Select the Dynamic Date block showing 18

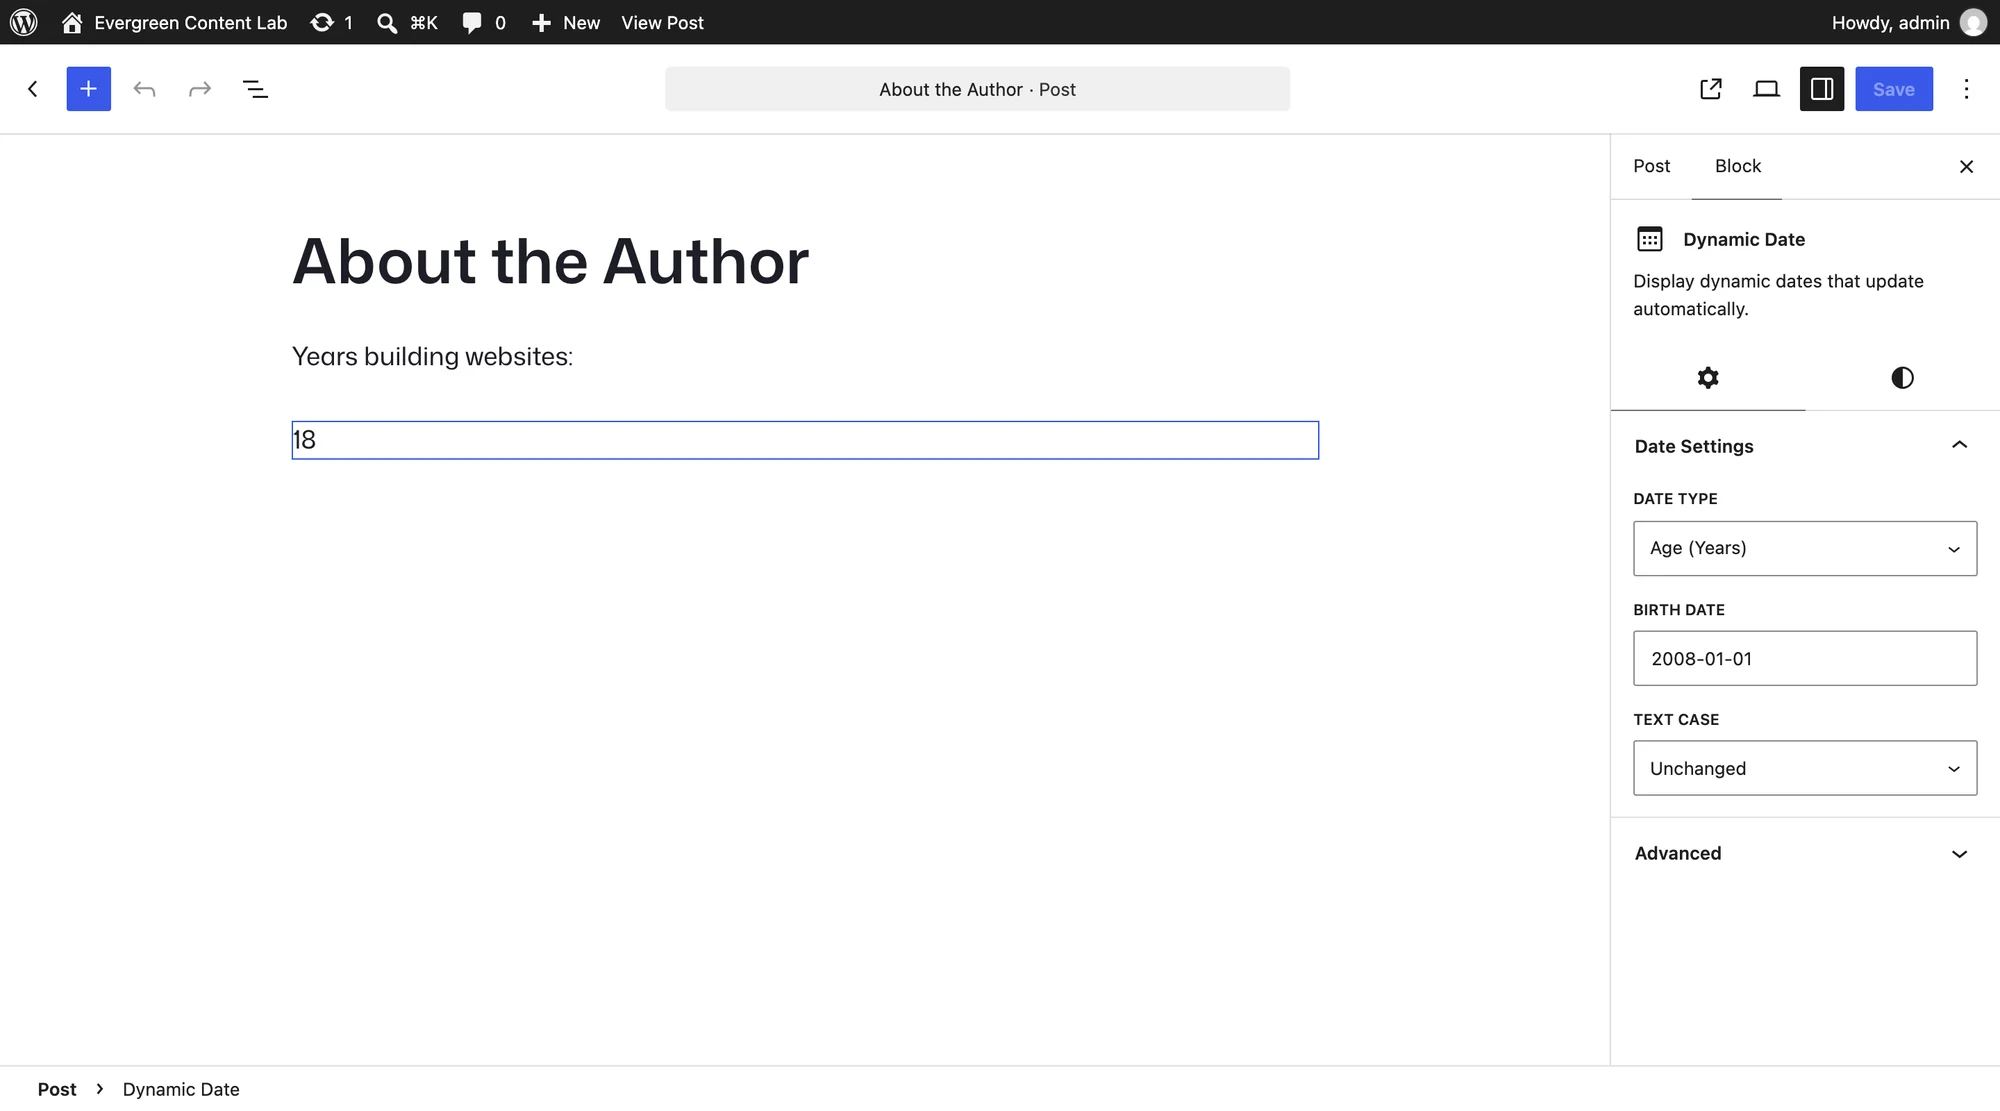805,440
